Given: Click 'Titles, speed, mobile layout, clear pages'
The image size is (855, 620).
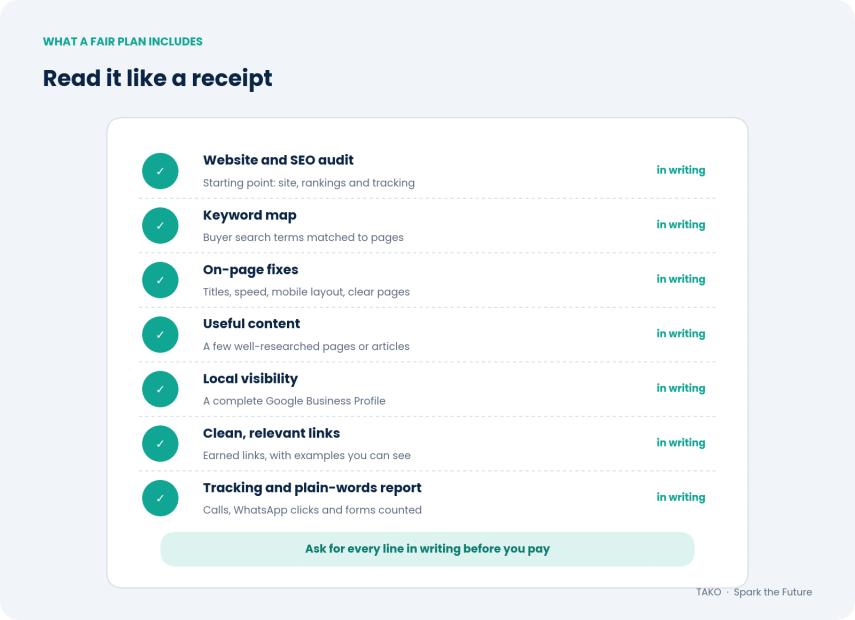Looking at the screenshot, I should pyautogui.click(x=306, y=292).
